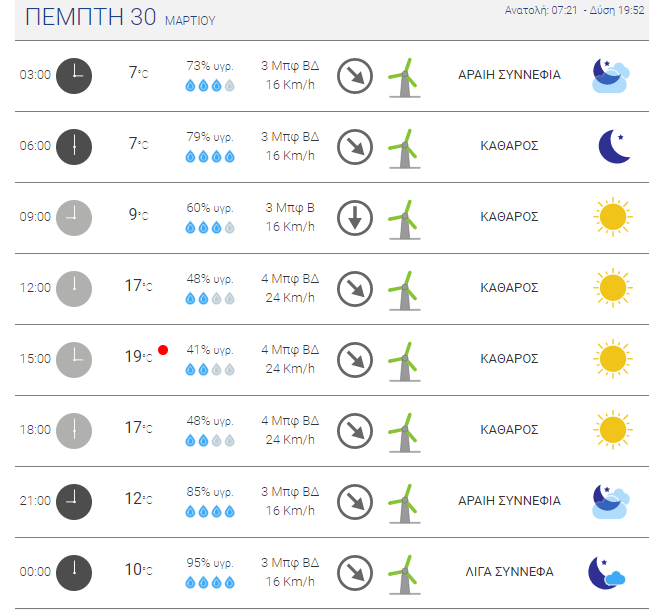Click the sunrise and sunset times text
663x610 pixels.
pyautogui.click(x=575, y=10)
